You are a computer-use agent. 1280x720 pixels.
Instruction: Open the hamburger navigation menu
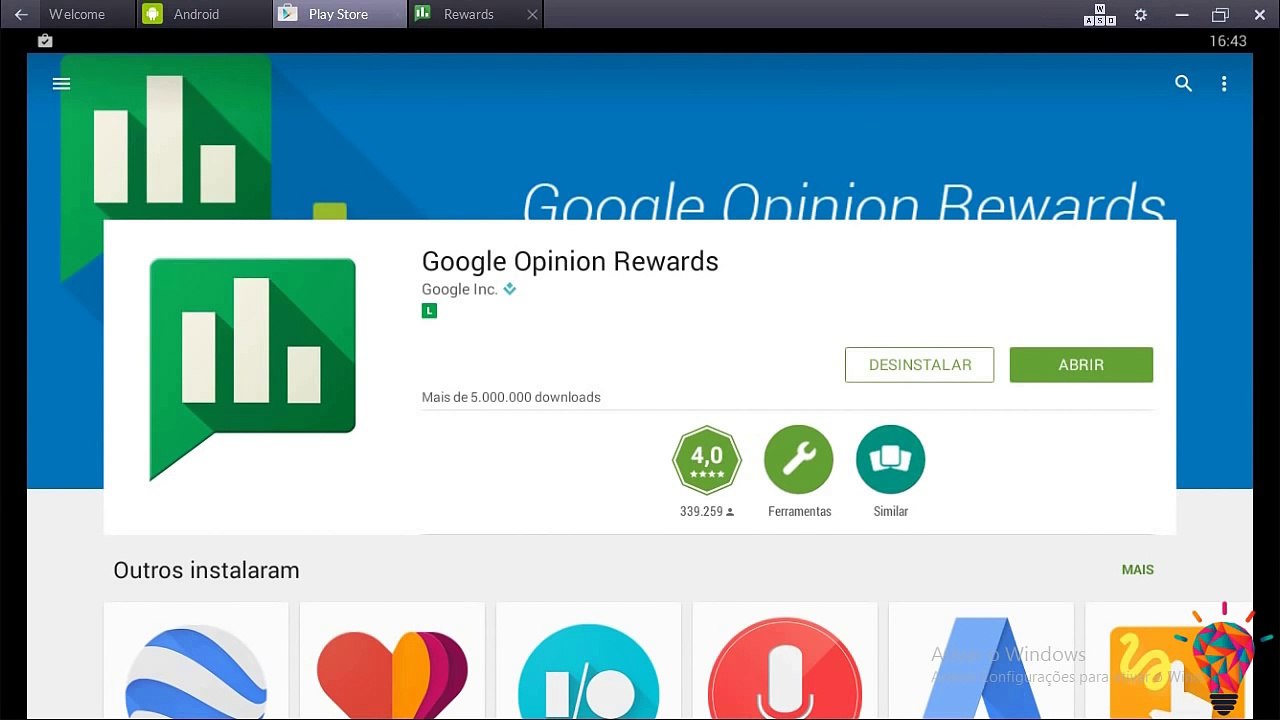coord(61,84)
